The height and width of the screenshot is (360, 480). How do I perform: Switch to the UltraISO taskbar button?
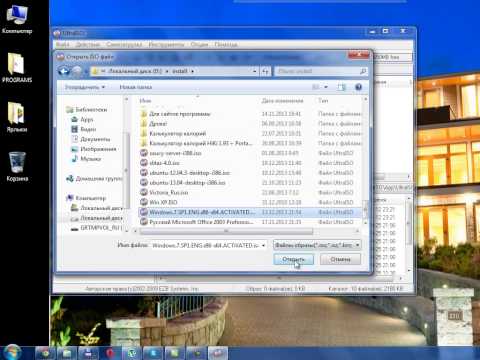(x=218, y=353)
